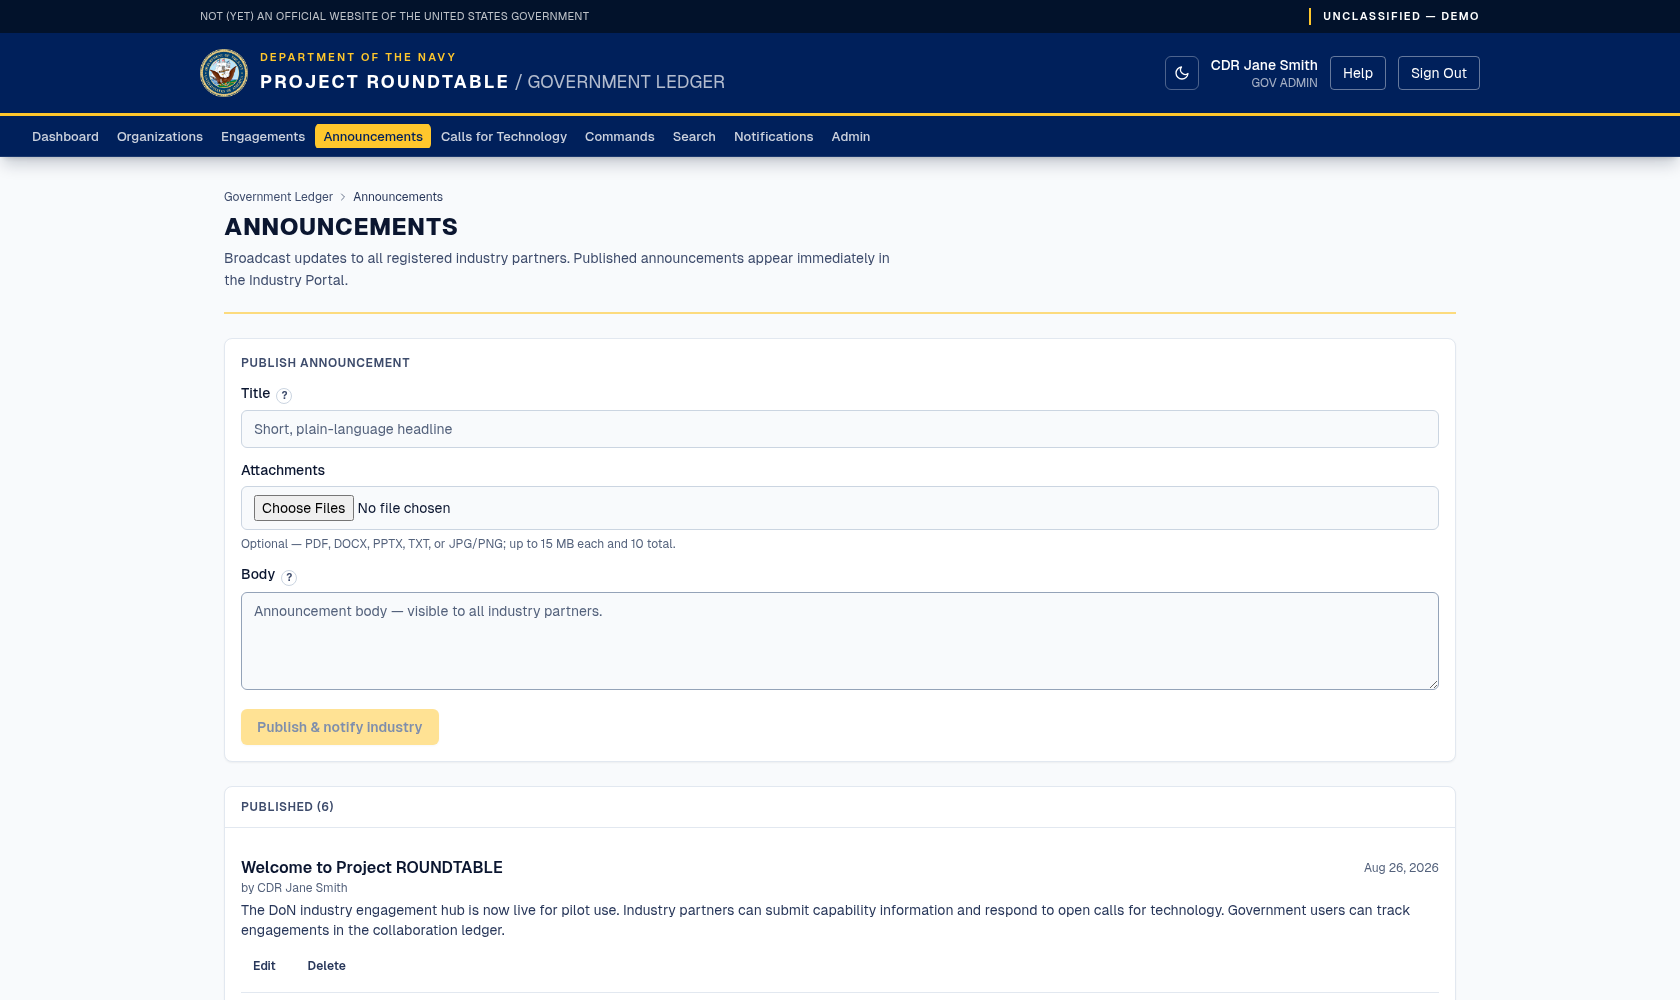Show help tooltip next to Title
Image resolution: width=1680 pixels, height=1000 pixels.
[284, 395]
